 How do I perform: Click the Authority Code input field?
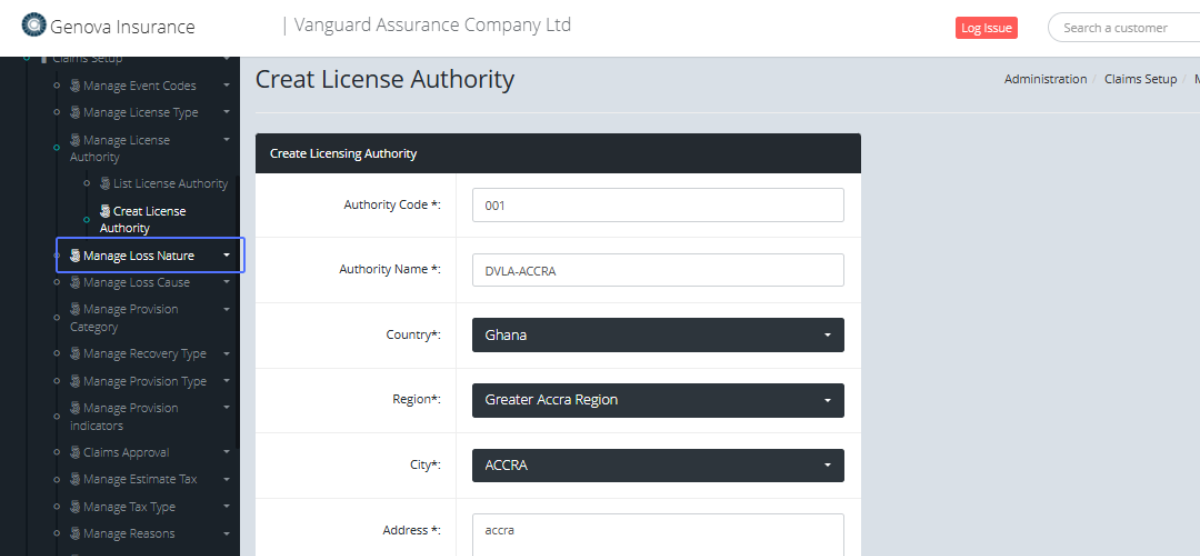pos(657,205)
